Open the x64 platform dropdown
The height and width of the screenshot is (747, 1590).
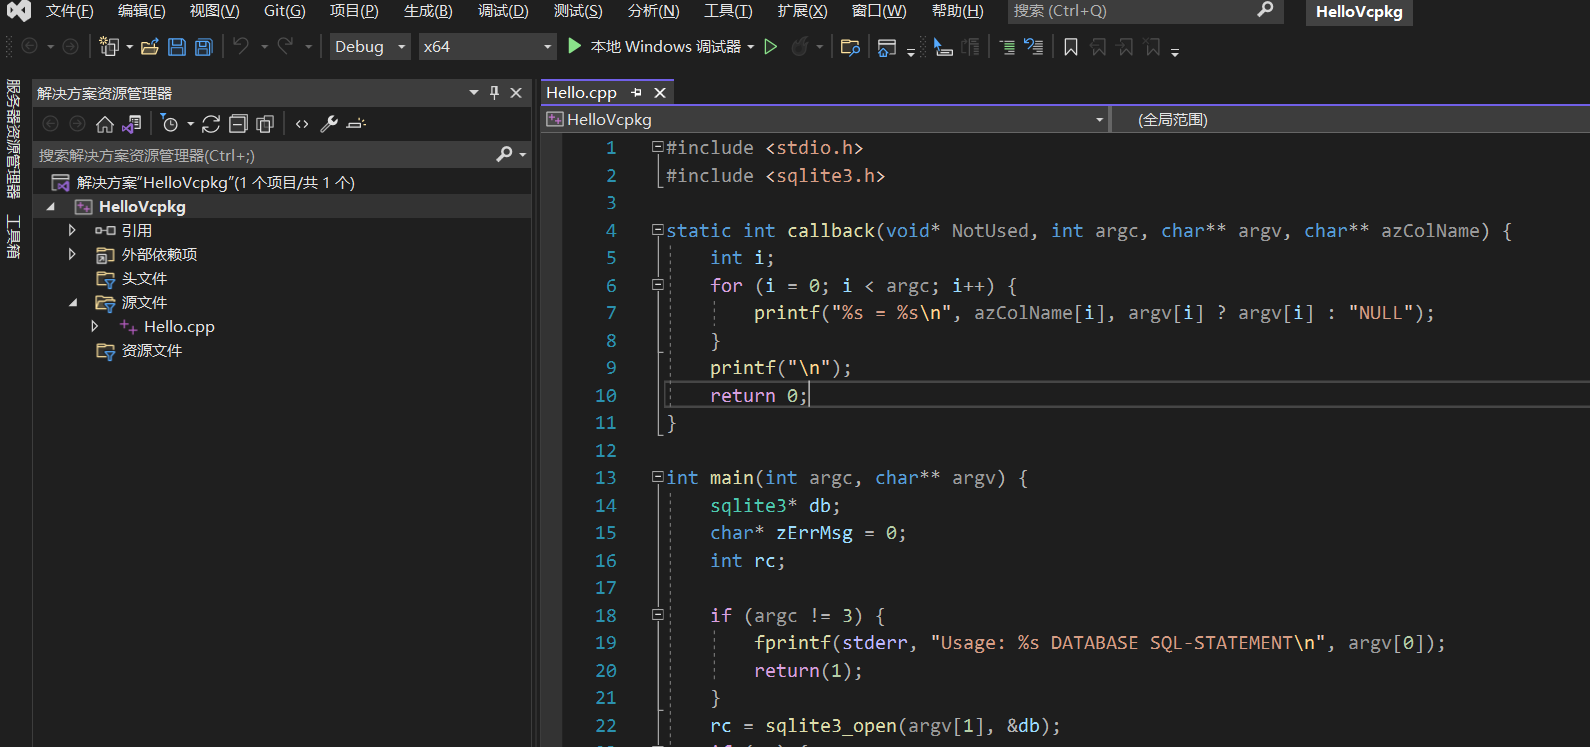tap(486, 47)
